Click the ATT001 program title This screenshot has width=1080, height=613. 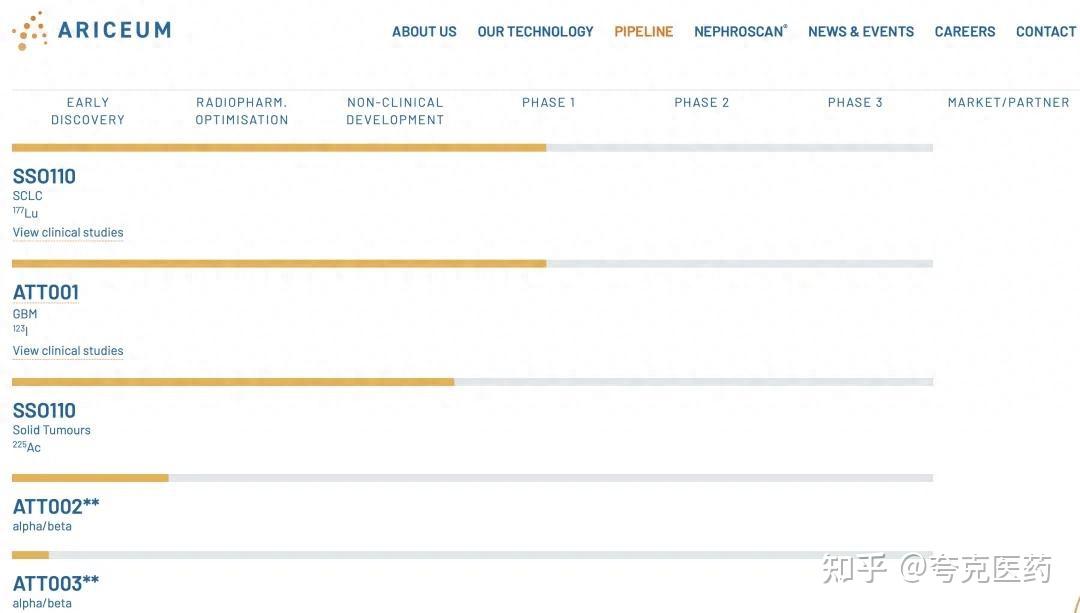coord(45,293)
